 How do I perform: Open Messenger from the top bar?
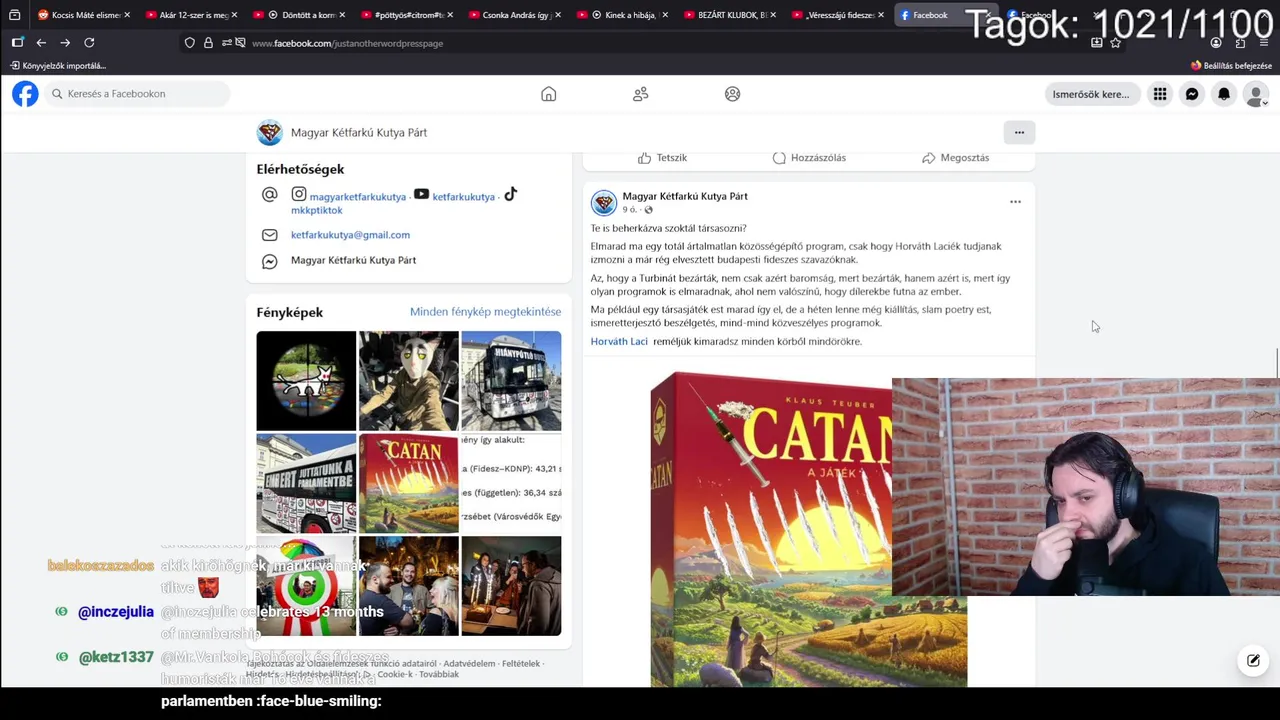1192,94
